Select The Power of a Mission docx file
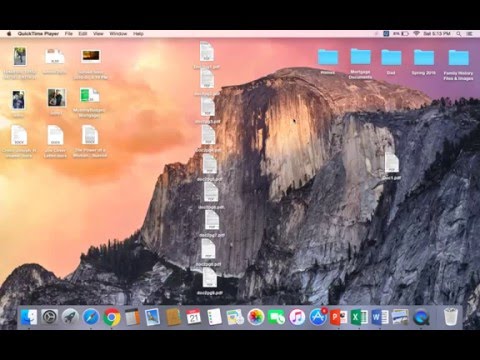 click(90, 141)
